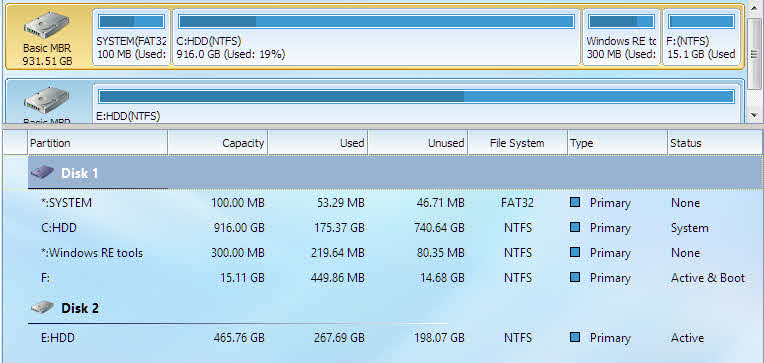Sort by the Unused column header
This screenshot has height=363, width=764.
[418, 143]
